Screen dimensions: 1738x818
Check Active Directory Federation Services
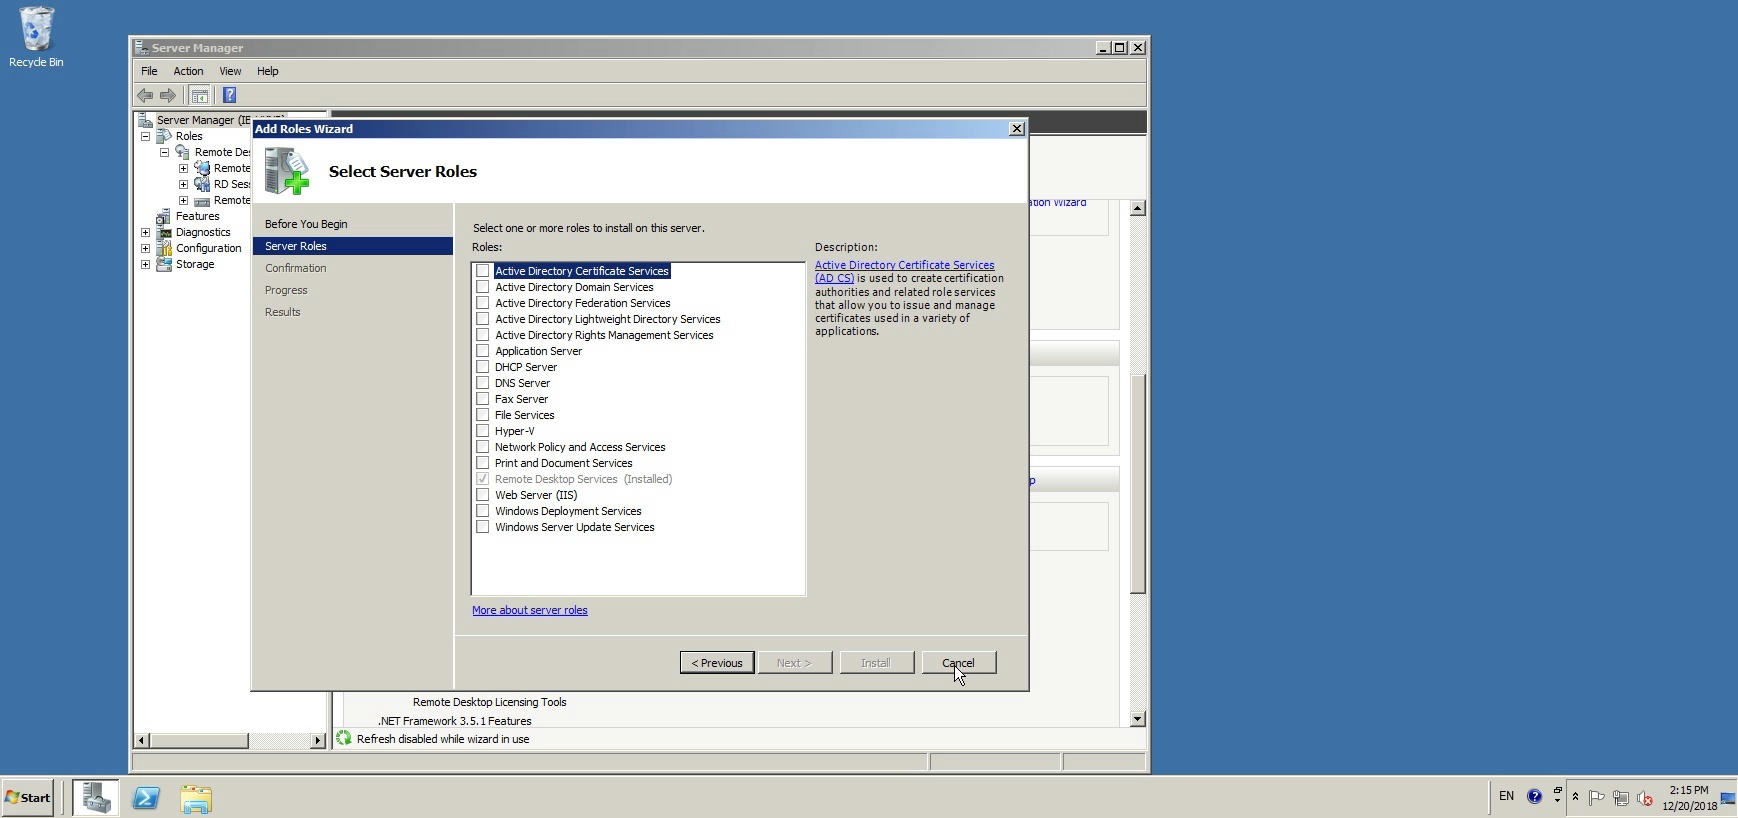[483, 303]
